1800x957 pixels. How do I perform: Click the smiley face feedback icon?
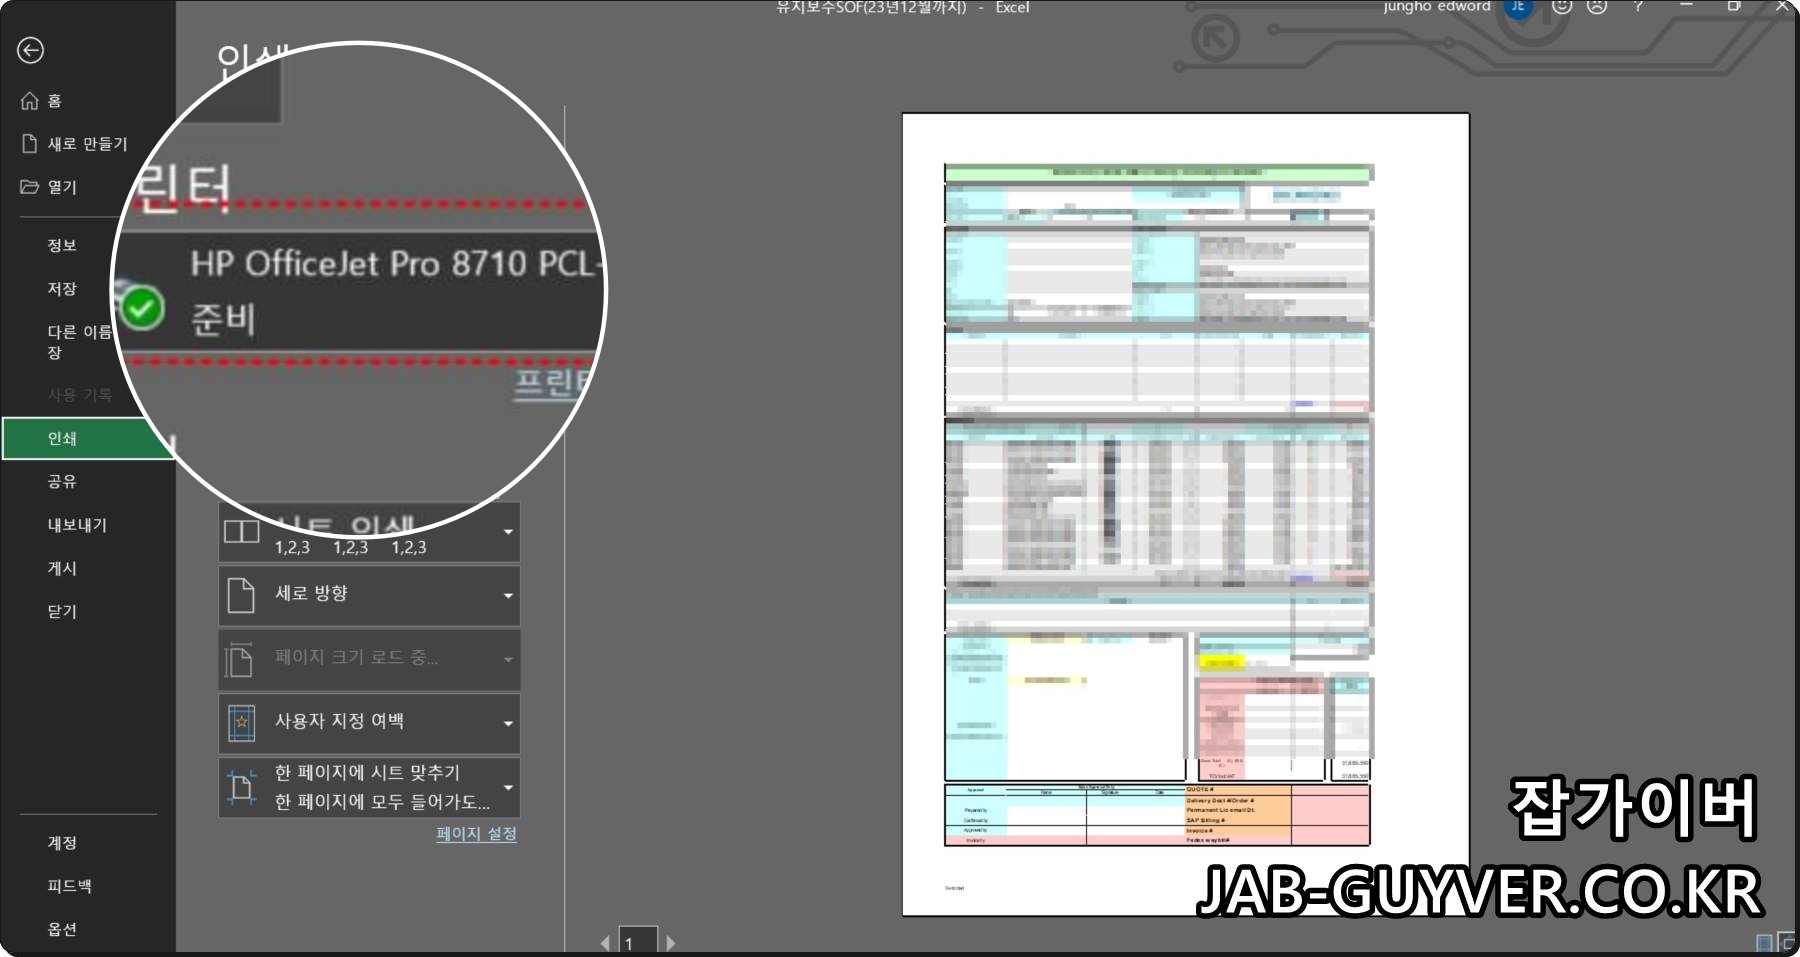[x=1561, y=6]
